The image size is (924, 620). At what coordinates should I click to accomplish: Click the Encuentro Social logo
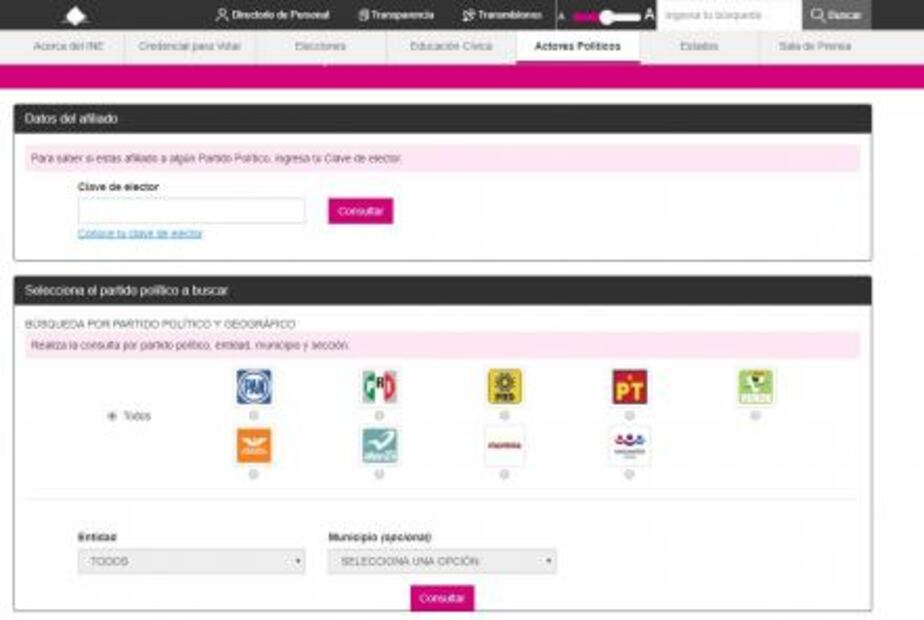click(629, 446)
